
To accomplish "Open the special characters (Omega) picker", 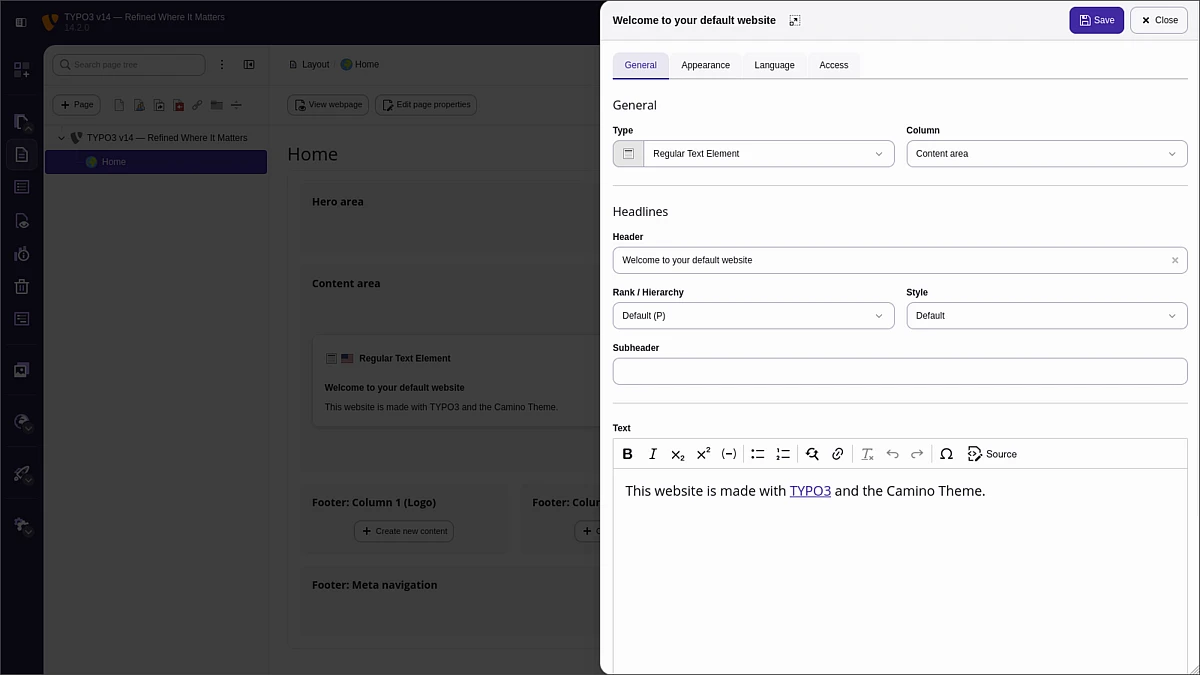I will pos(946,454).
